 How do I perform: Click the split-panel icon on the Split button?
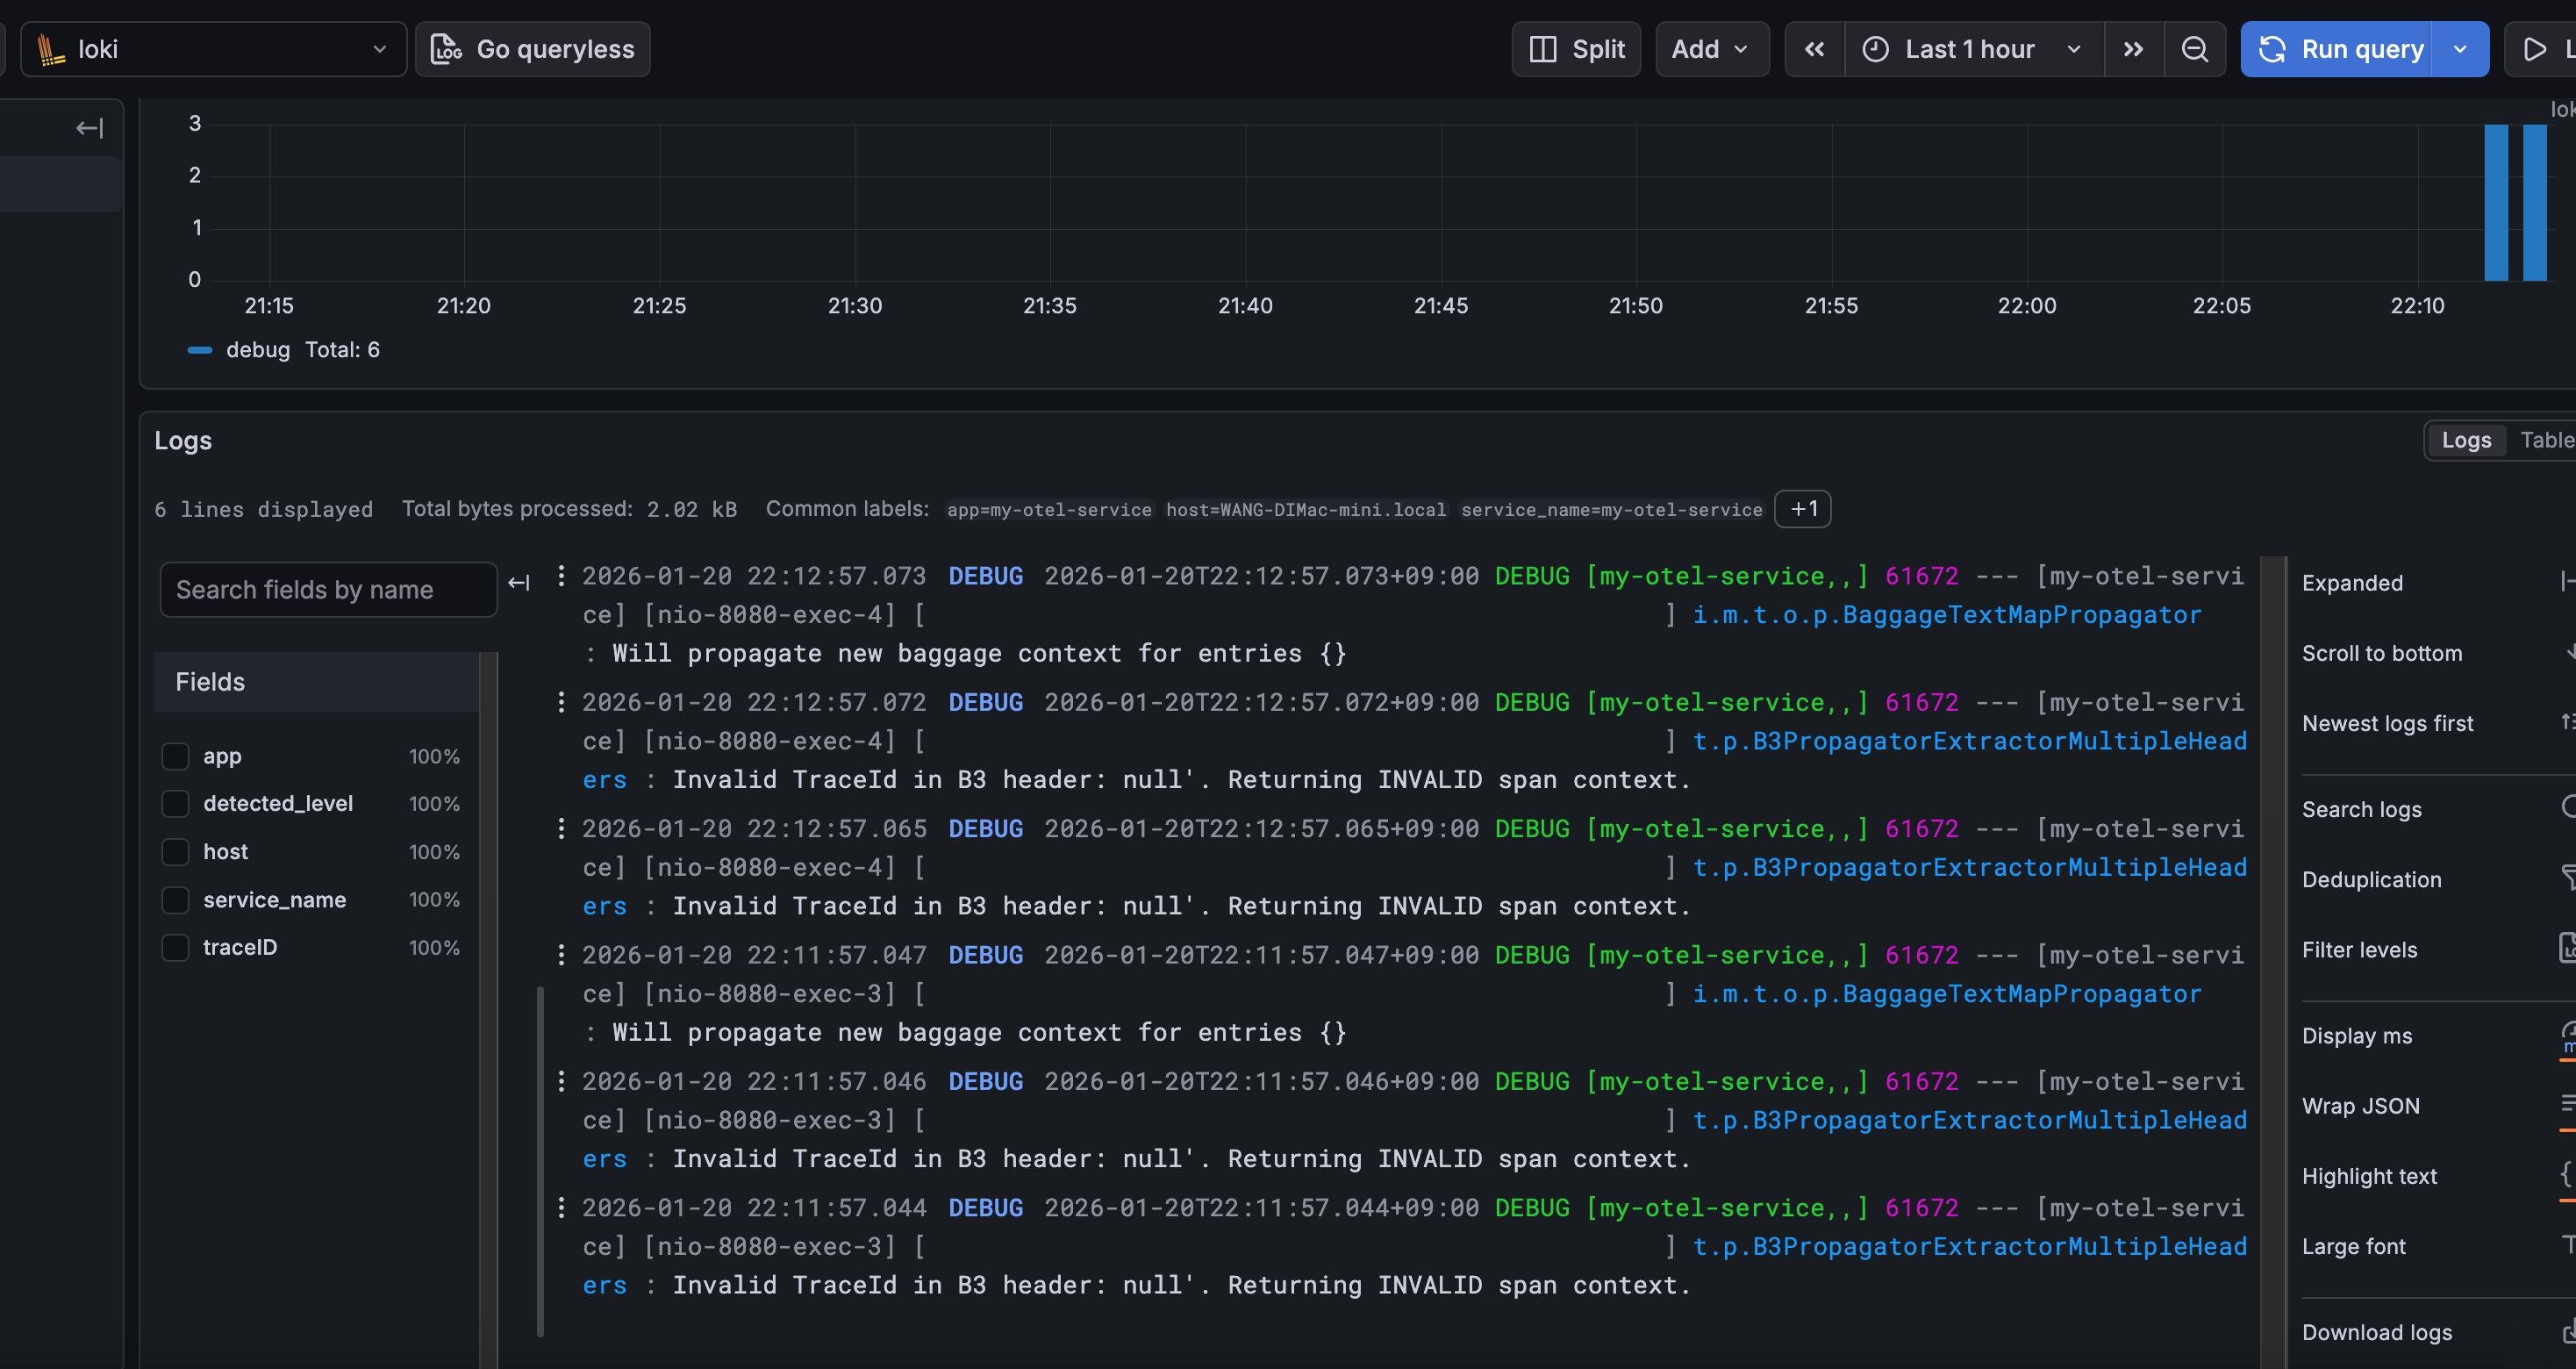point(1543,48)
